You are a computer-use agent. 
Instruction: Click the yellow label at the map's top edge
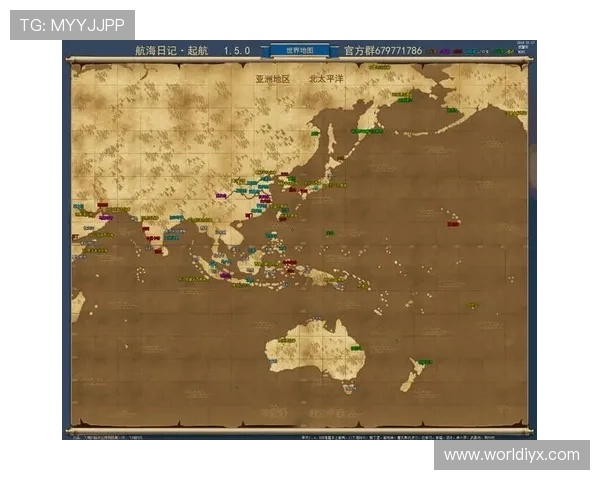[x=379, y=67]
